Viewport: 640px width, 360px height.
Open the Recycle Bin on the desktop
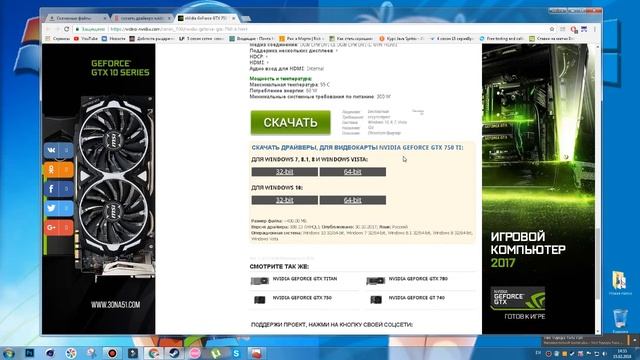click(x=620, y=321)
